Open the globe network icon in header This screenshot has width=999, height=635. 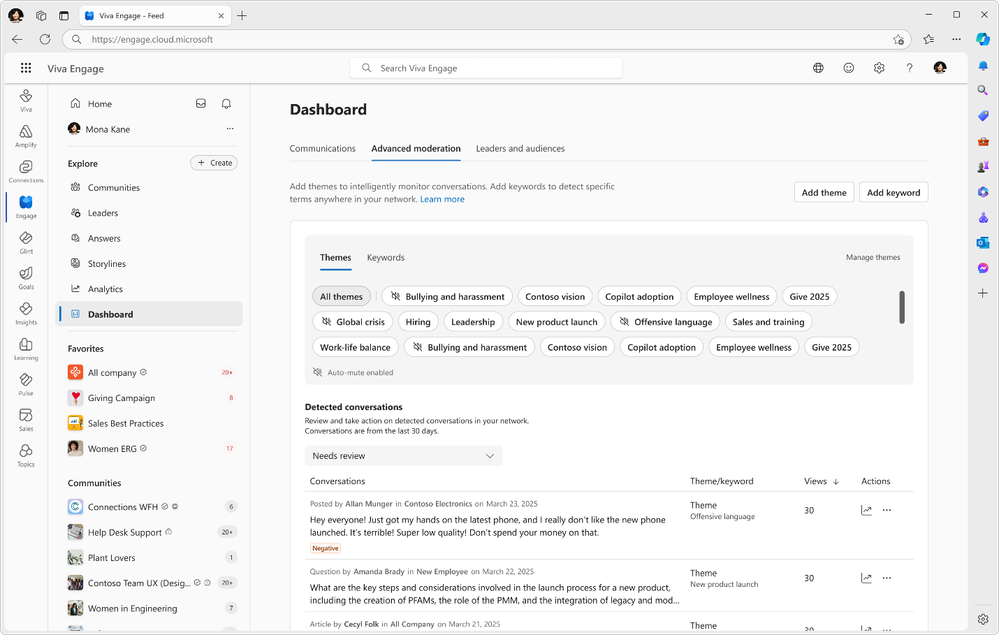coord(818,68)
